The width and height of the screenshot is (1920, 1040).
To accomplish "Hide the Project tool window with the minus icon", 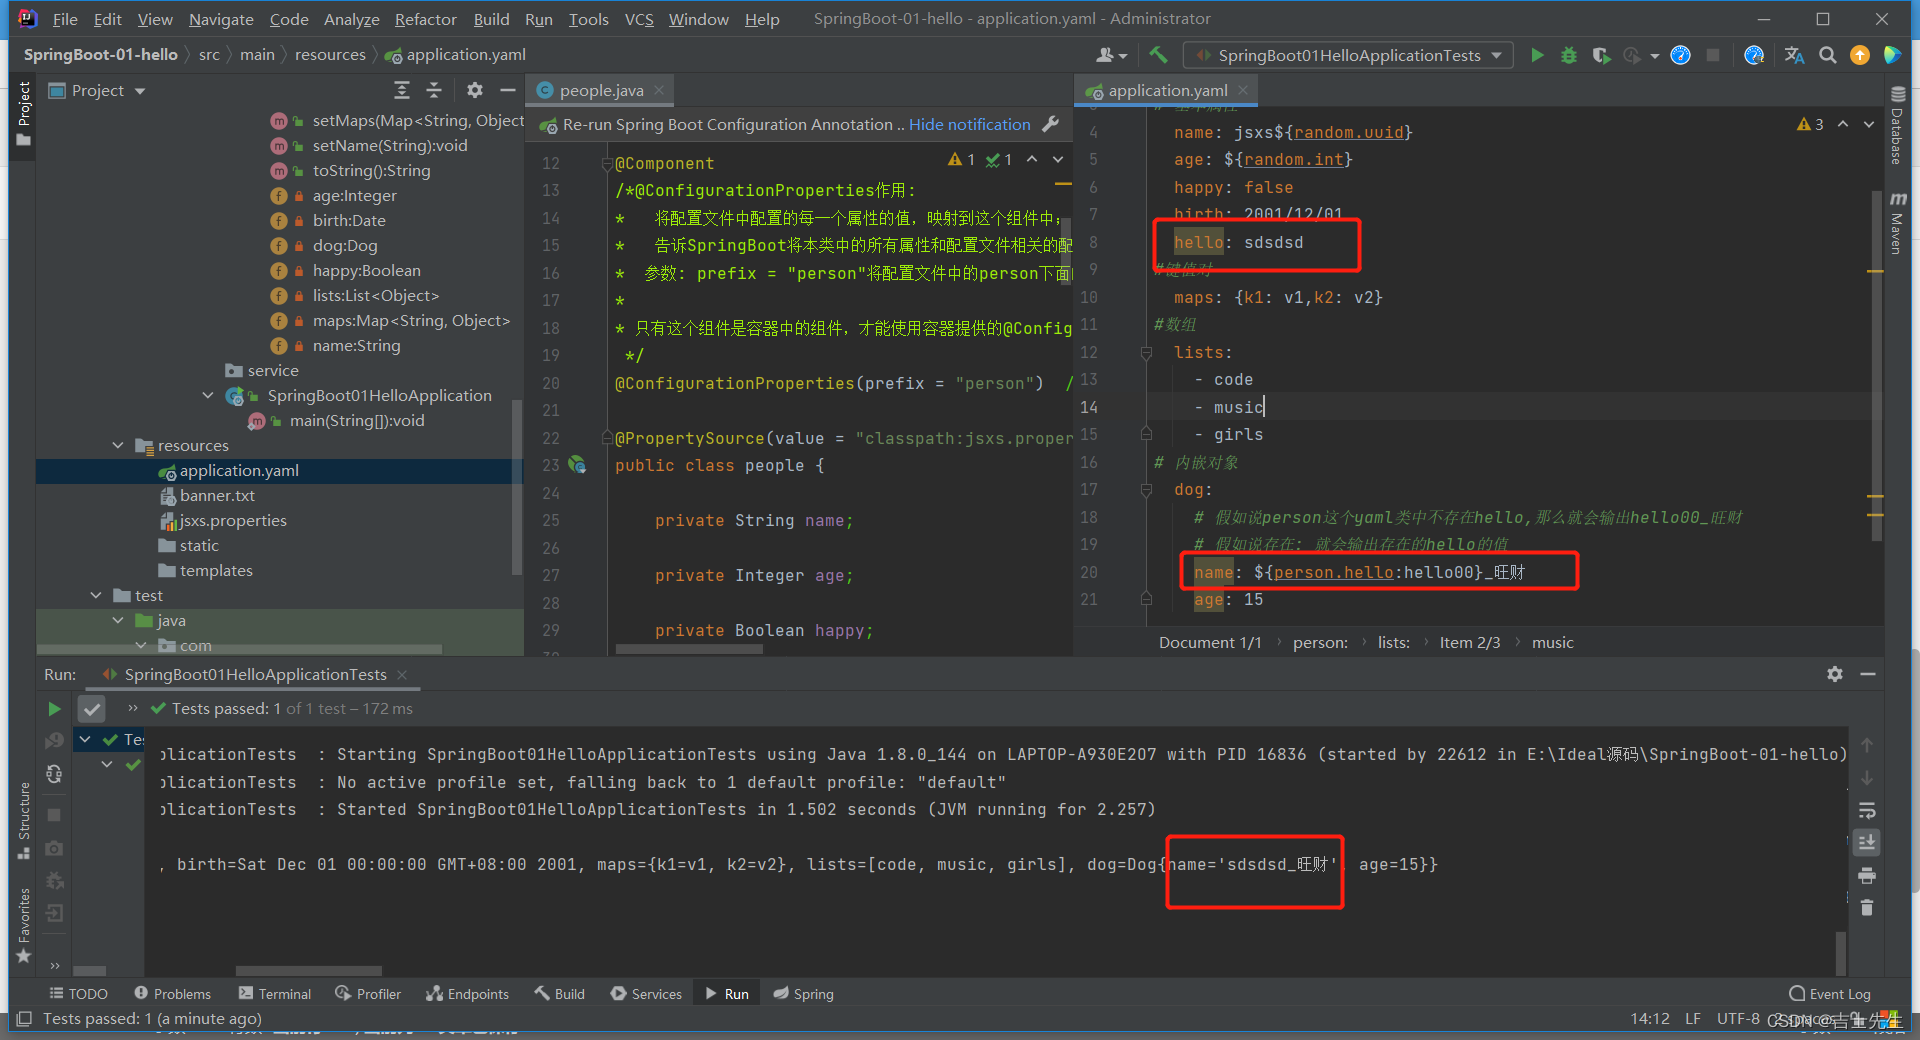I will [507, 90].
